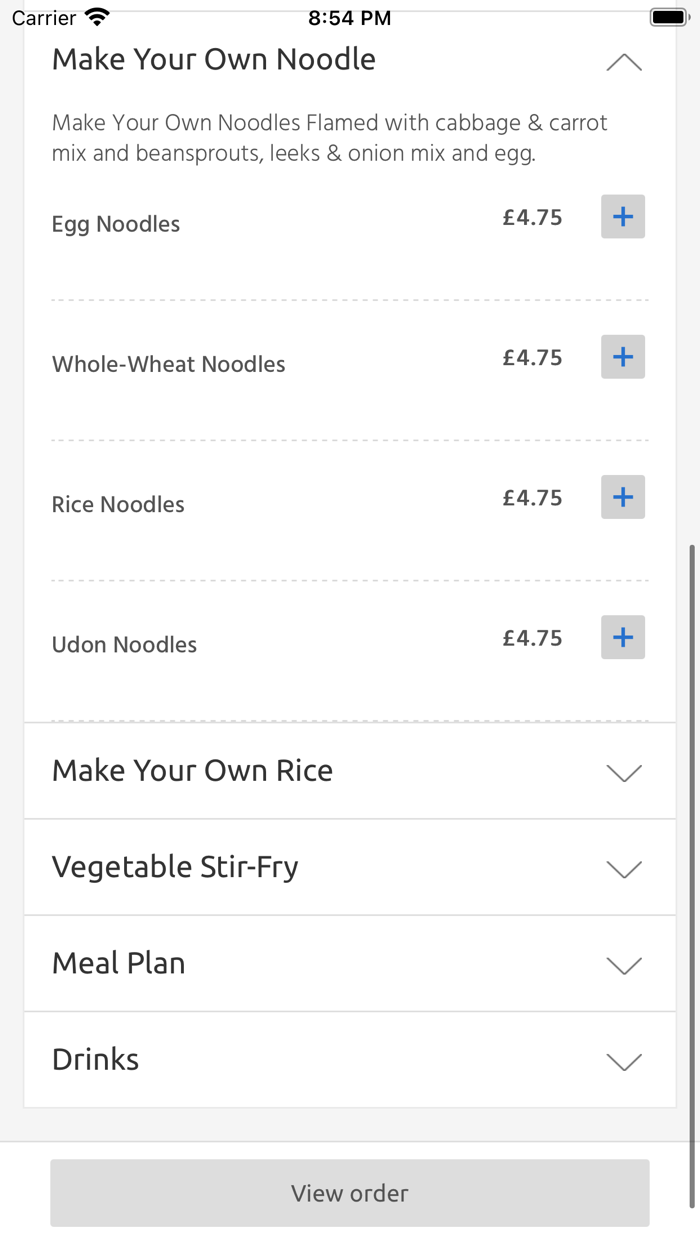Expand the Make Your Own Rice chevron
Screen dimensions: 700x1244
624,773
